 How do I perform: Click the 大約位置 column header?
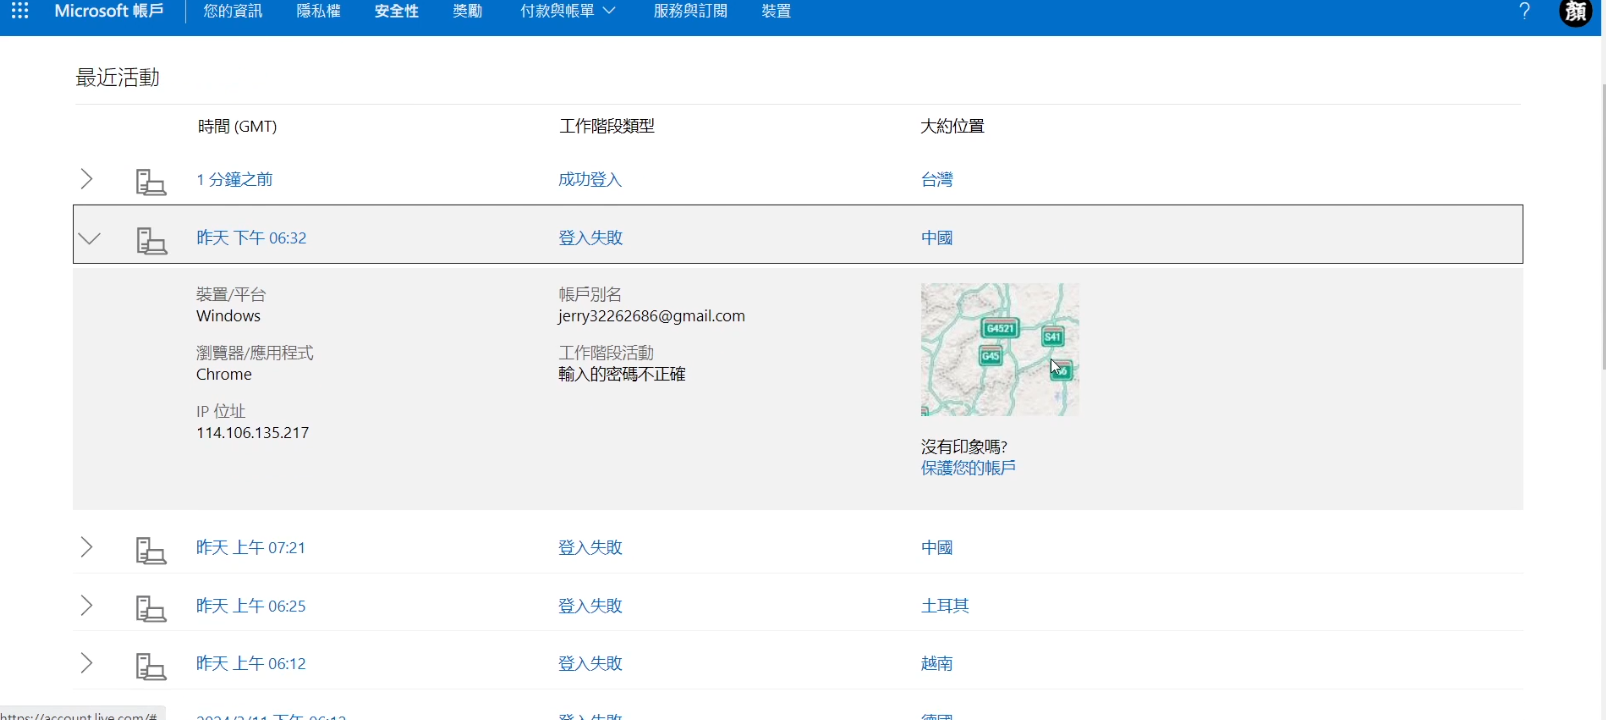tap(953, 126)
